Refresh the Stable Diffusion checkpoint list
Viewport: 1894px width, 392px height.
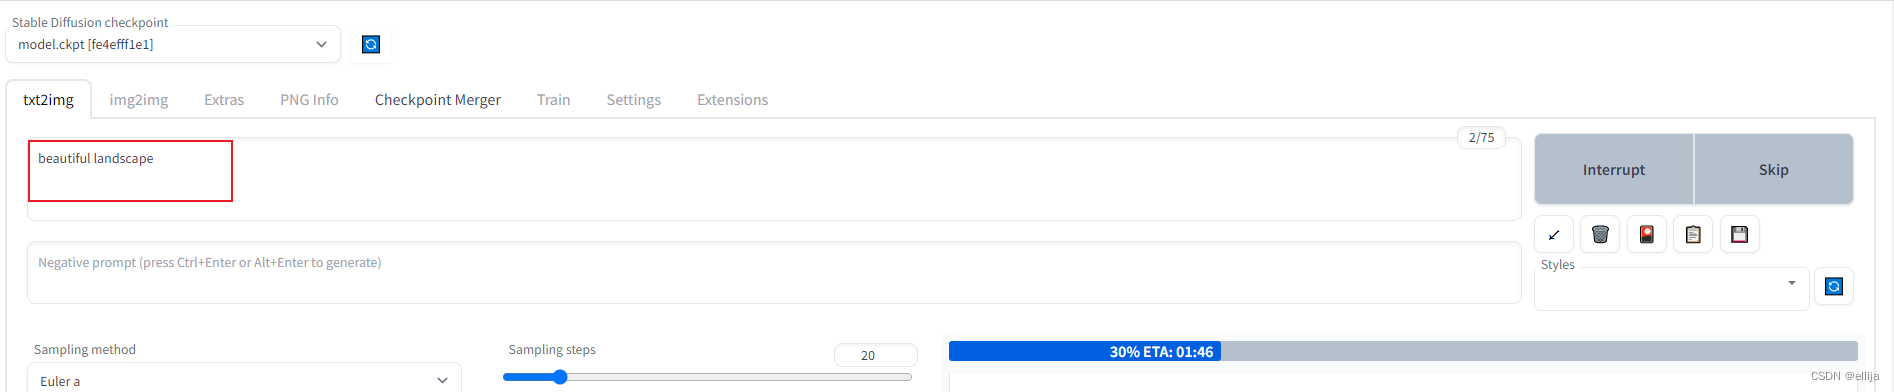(371, 44)
